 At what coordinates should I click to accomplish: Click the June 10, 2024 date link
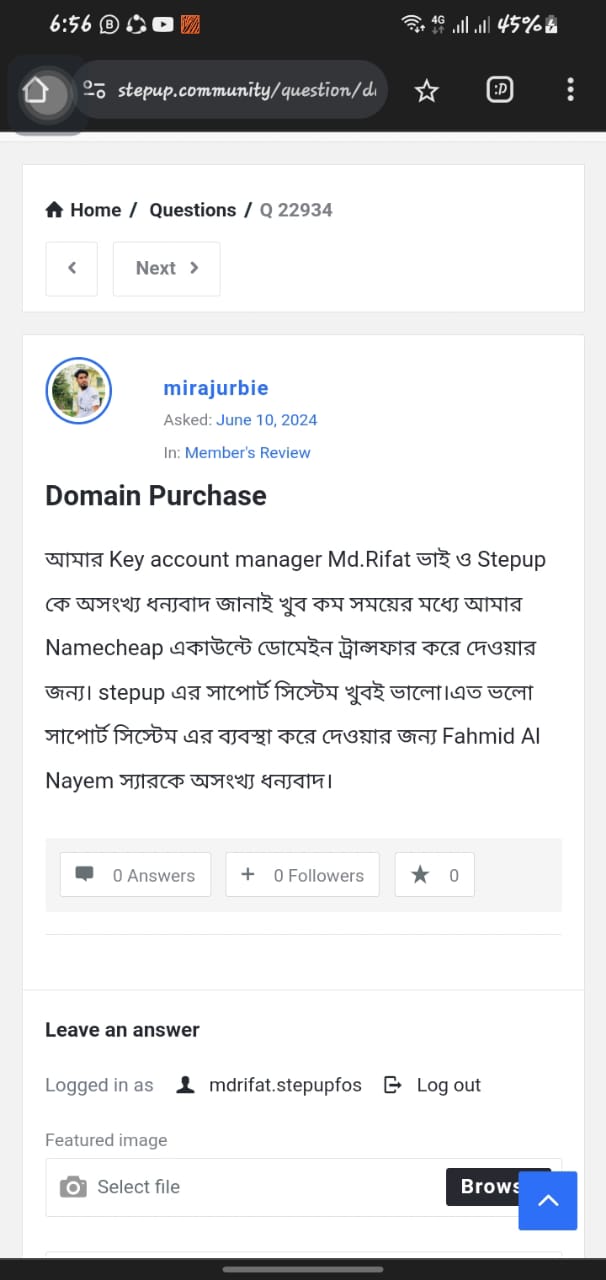[x=266, y=420]
